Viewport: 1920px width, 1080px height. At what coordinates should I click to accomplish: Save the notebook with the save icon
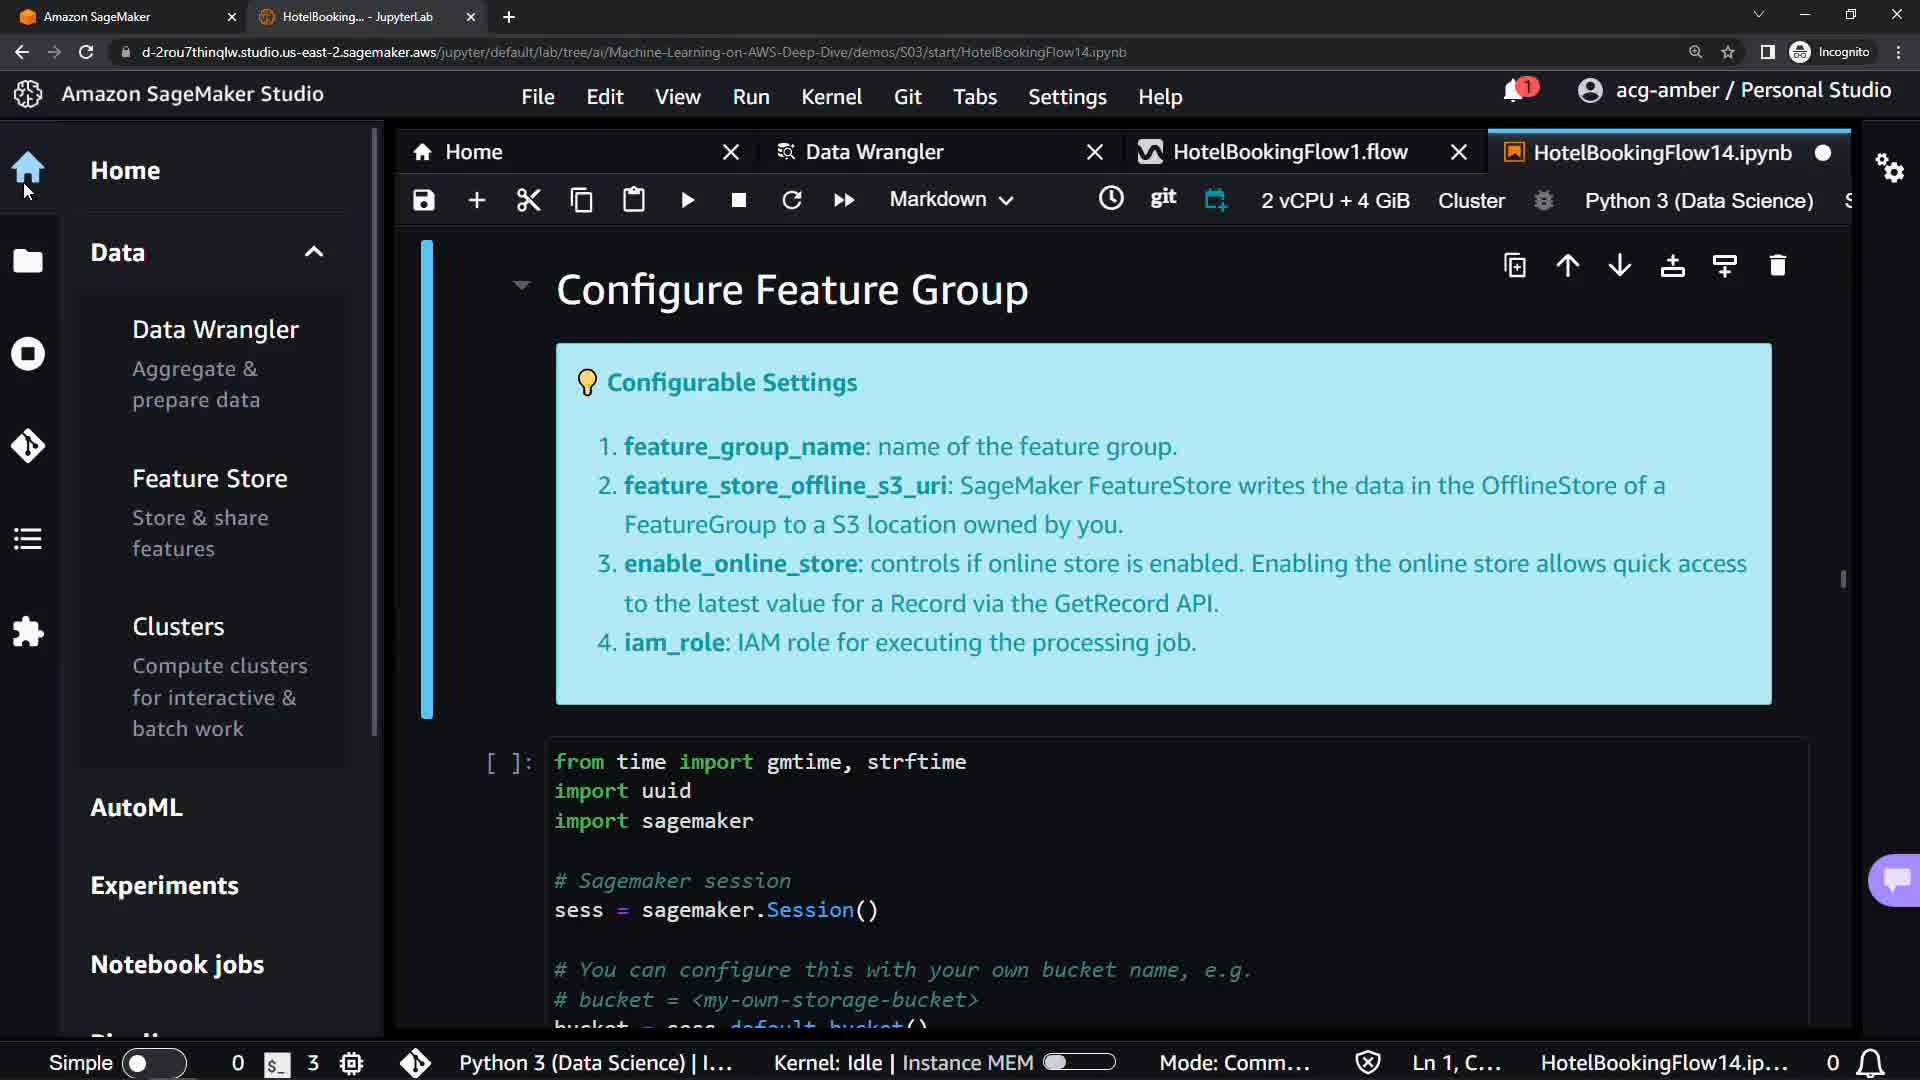pos(424,200)
